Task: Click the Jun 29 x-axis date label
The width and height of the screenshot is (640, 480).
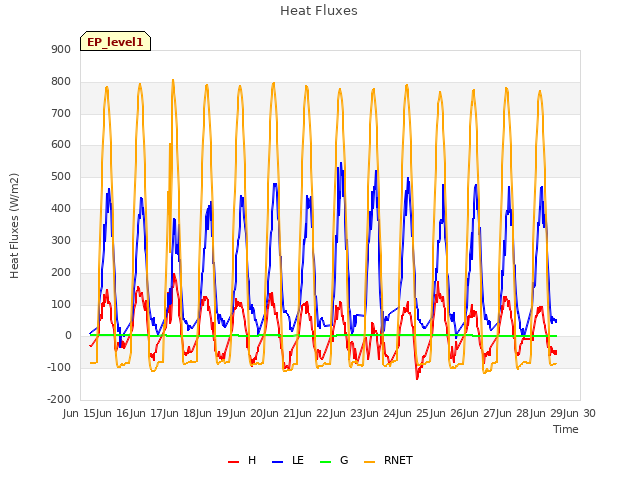Action: pyautogui.click(x=544, y=413)
